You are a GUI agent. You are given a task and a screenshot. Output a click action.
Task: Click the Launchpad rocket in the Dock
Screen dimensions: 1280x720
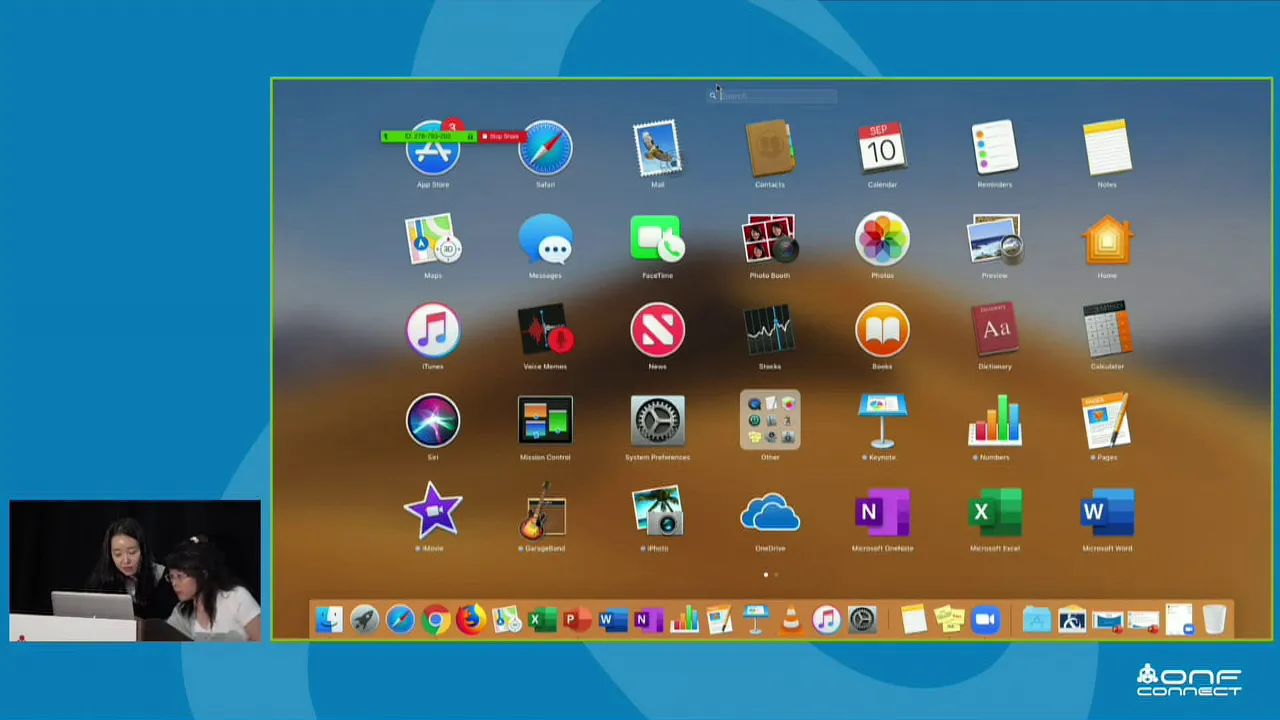click(x=364, y=620)
